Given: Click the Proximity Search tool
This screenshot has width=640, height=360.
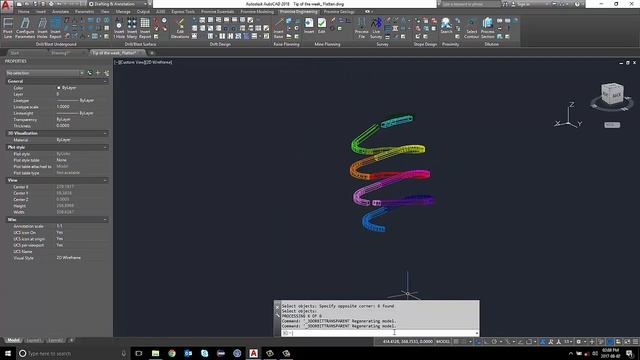Looking at the screenshot, I should point(446,25).
